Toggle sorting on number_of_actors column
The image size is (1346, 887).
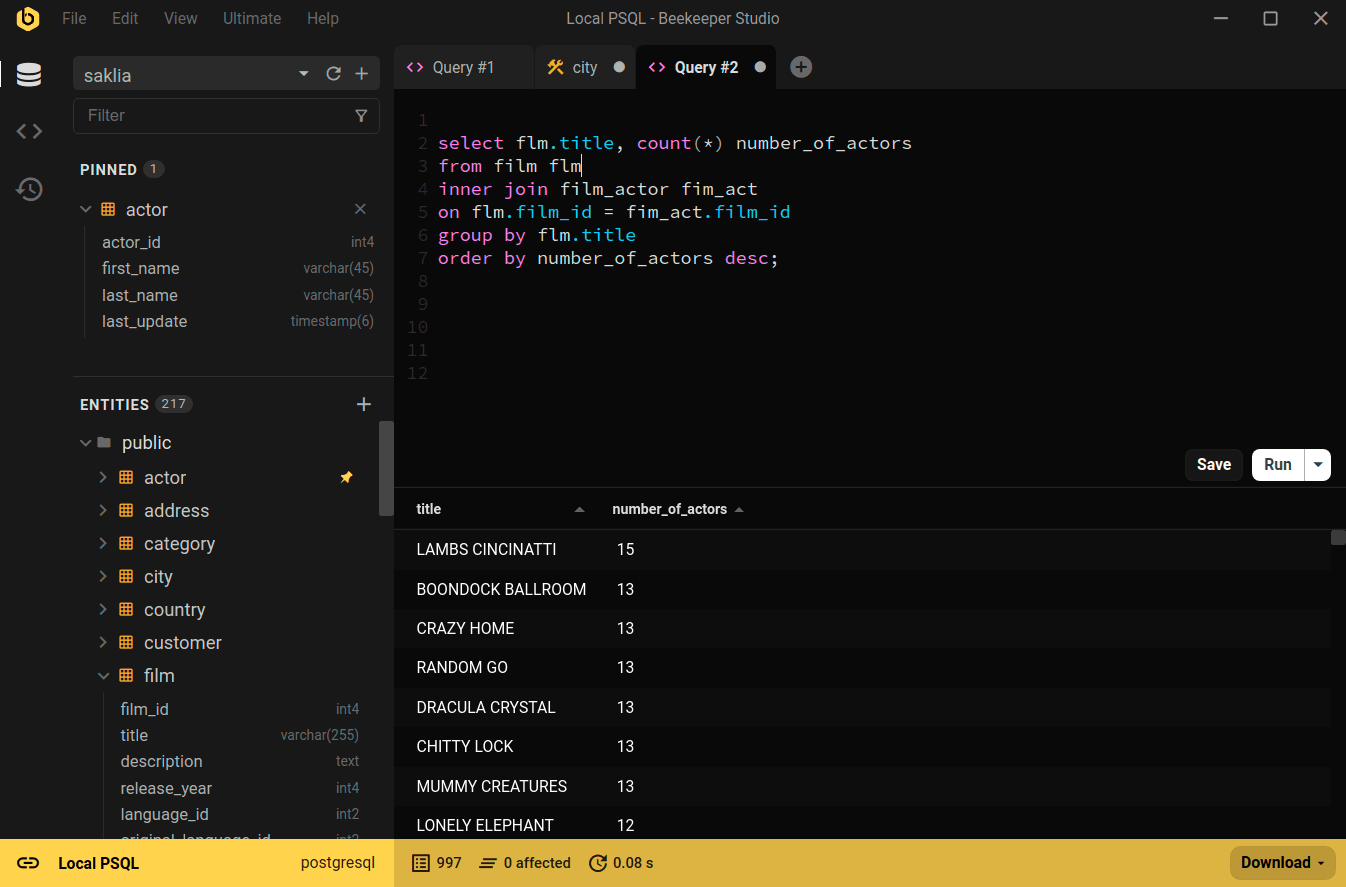(x=739, y=509)
